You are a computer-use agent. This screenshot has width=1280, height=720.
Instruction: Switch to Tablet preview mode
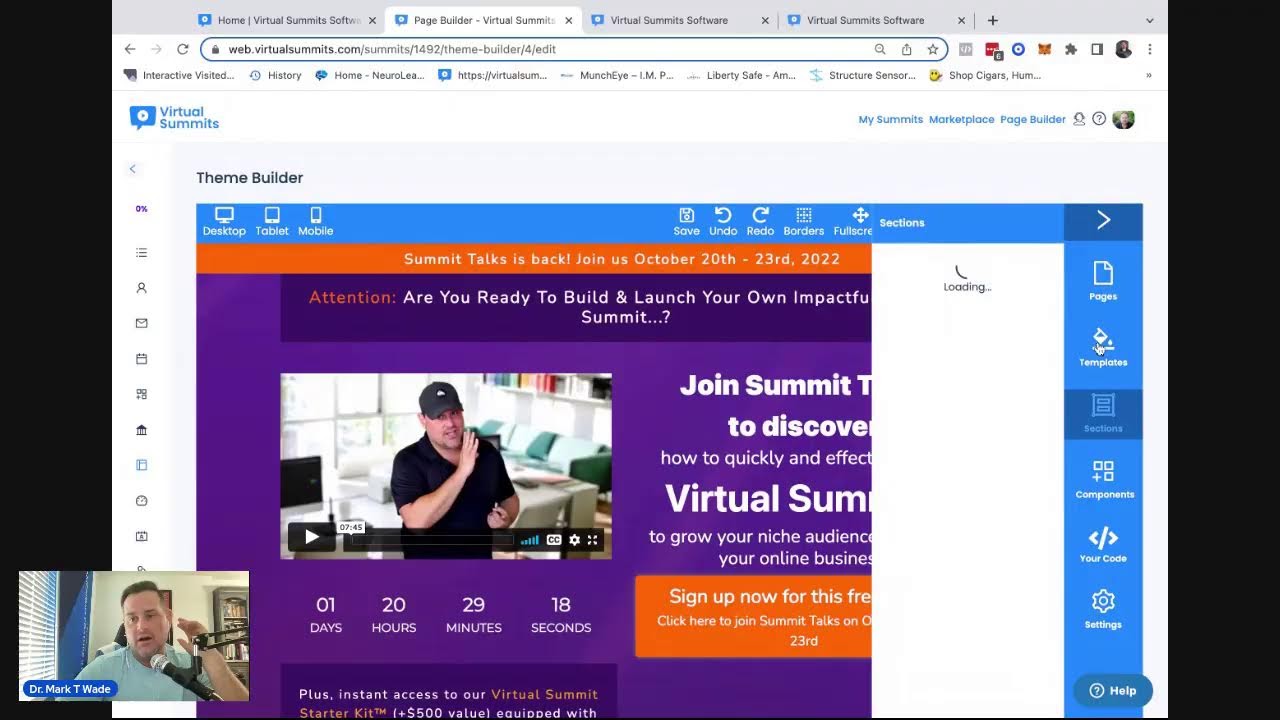[x=272, y=222]
